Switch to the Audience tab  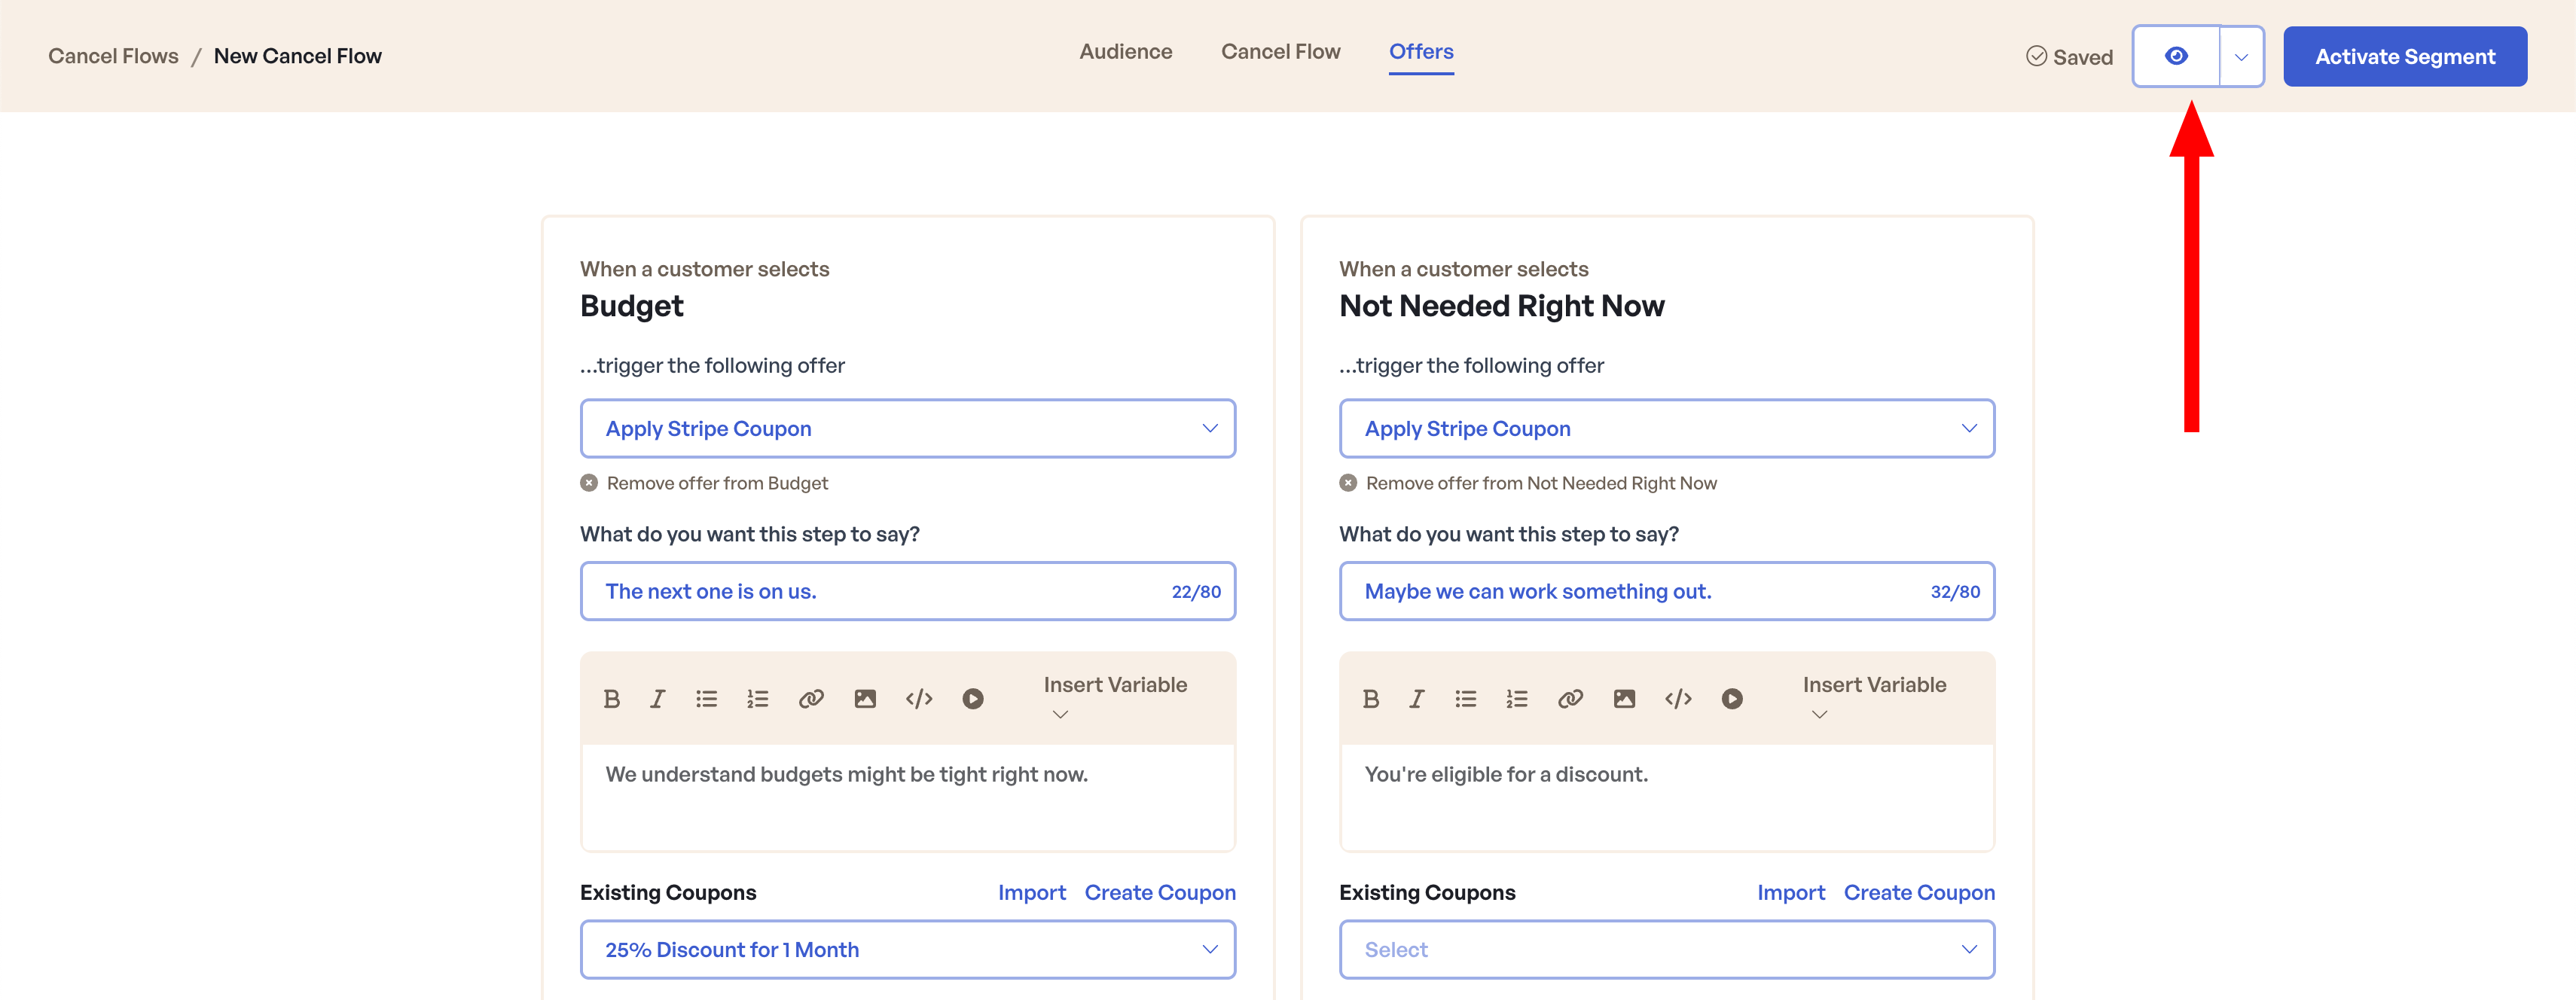[1125, 52]
